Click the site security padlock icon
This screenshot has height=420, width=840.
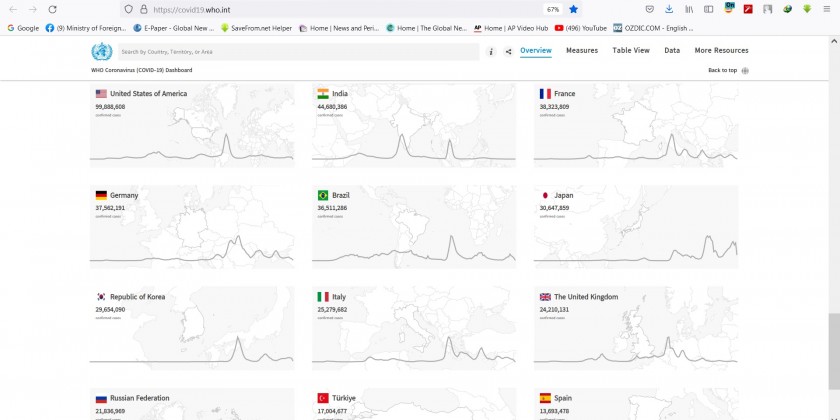tap(143, 9)
